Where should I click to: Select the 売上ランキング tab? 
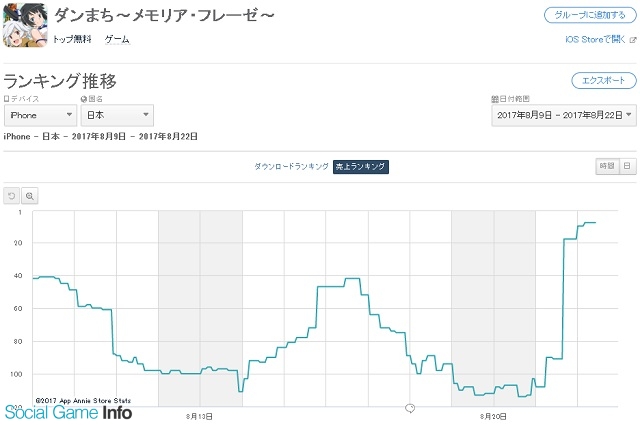point(360,167)
